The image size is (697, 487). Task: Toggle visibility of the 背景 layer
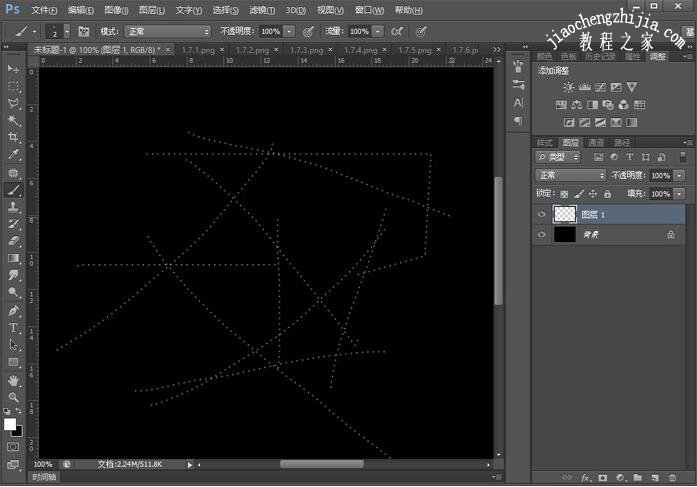click(x=543, y=234)
